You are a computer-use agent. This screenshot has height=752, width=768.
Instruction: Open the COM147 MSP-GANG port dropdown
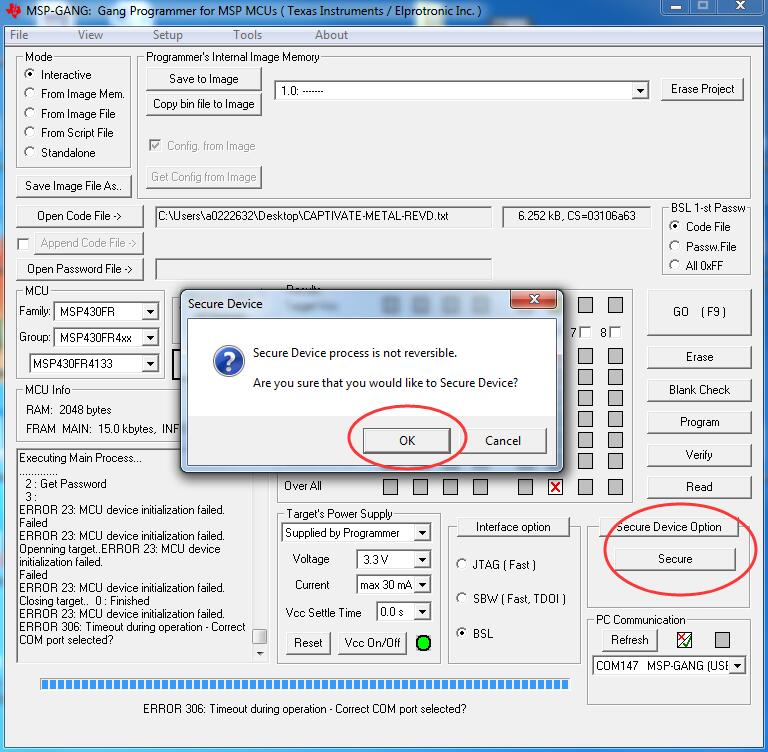737,665
